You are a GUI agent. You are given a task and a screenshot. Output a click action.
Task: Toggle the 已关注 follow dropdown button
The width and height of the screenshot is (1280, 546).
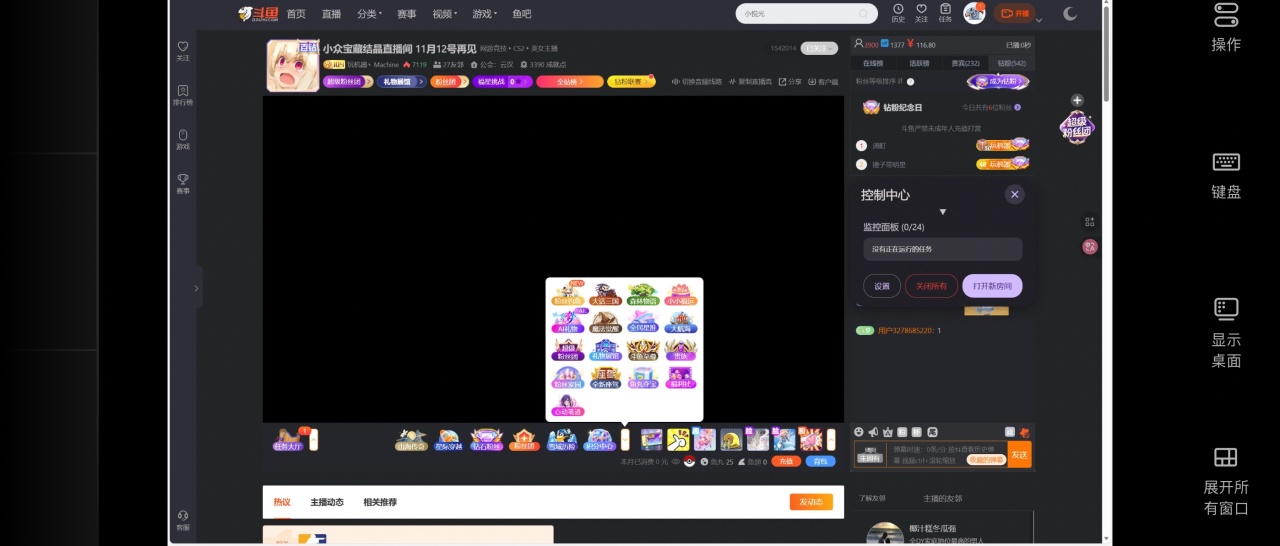(x=819, y=48)
